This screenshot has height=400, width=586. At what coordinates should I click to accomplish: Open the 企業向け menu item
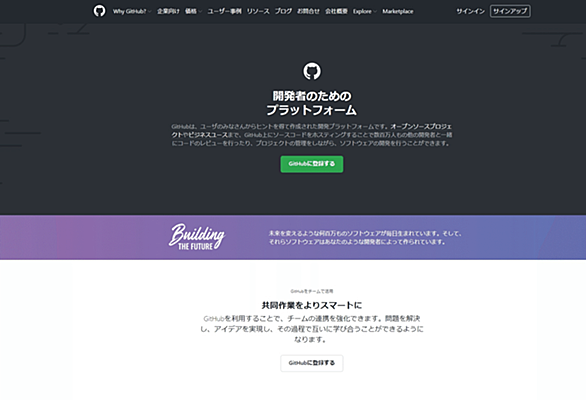point(168,11)
